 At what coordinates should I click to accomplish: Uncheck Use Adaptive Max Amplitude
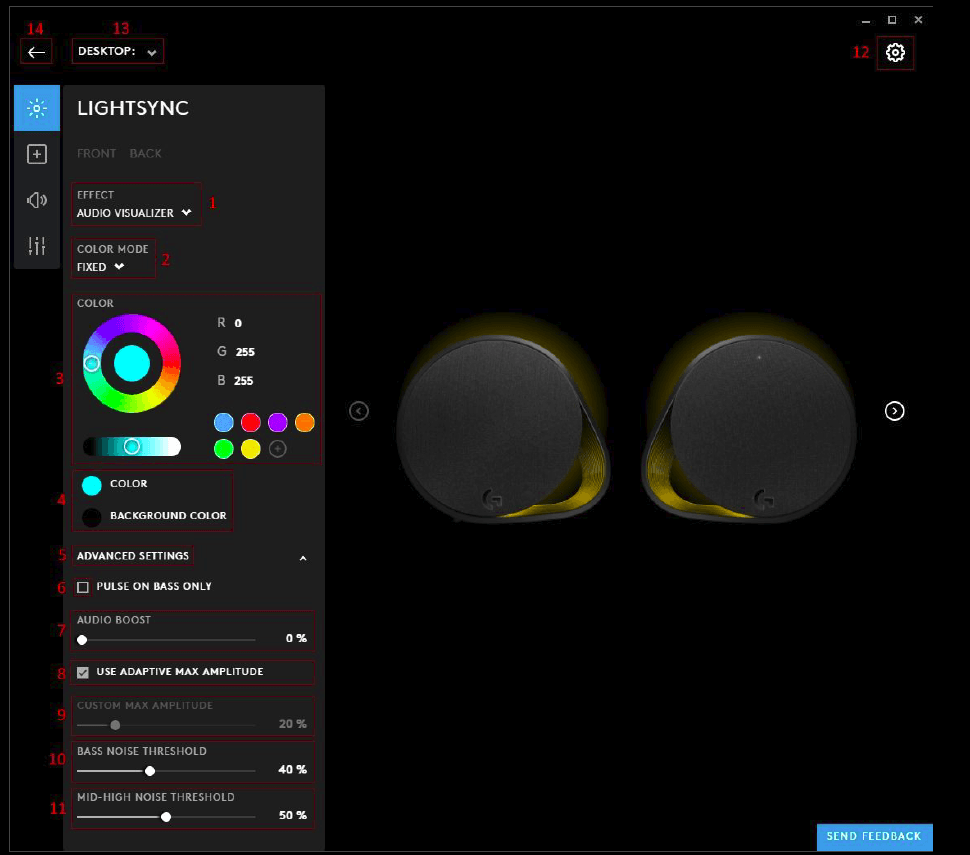pyautogui.click(x=83, y=672)
